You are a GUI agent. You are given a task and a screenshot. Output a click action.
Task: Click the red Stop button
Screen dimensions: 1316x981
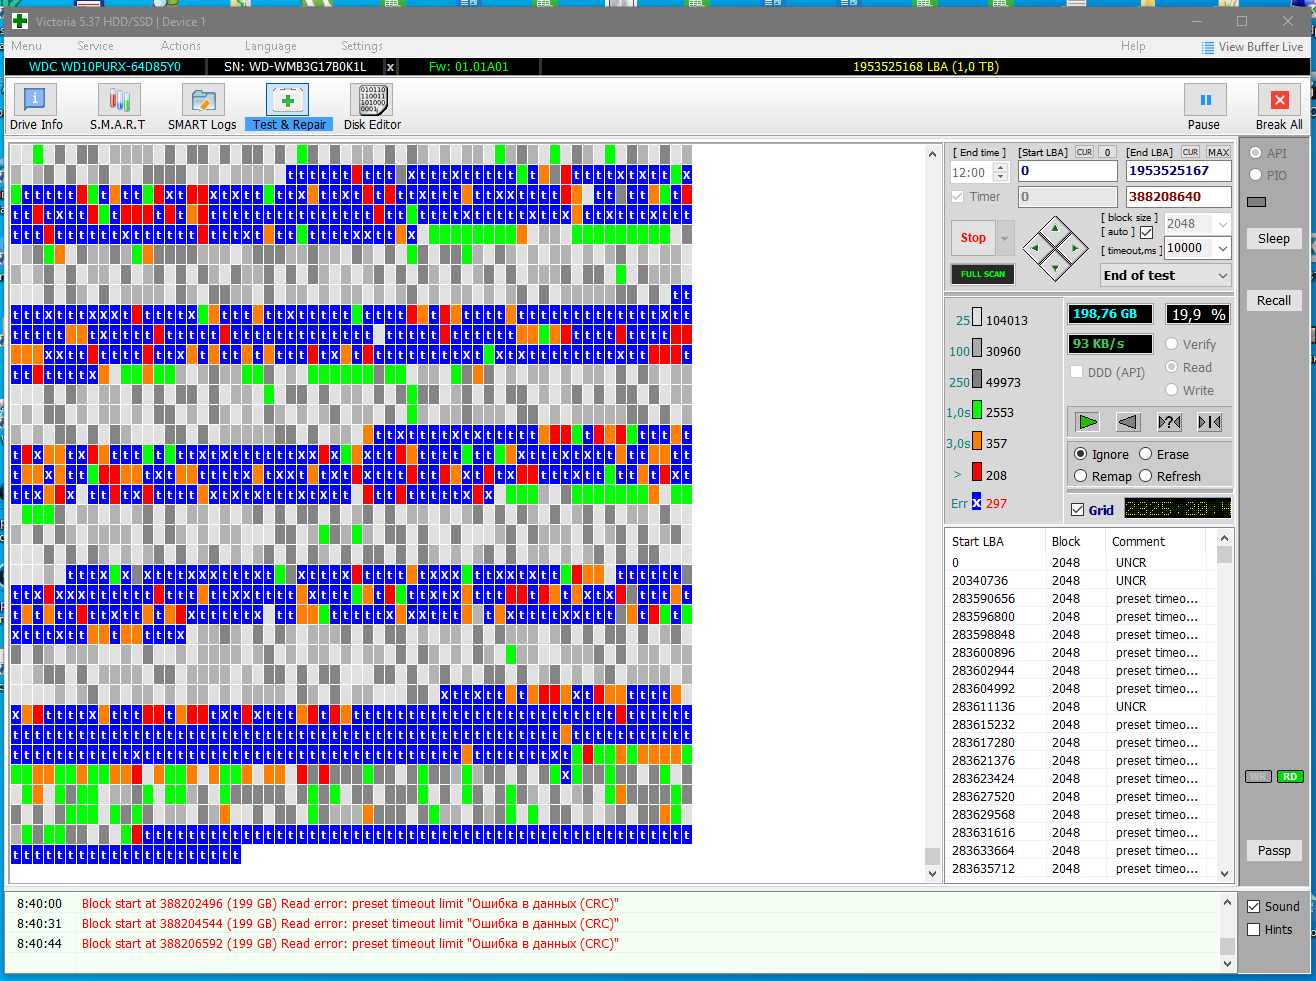tap(973, 238)
